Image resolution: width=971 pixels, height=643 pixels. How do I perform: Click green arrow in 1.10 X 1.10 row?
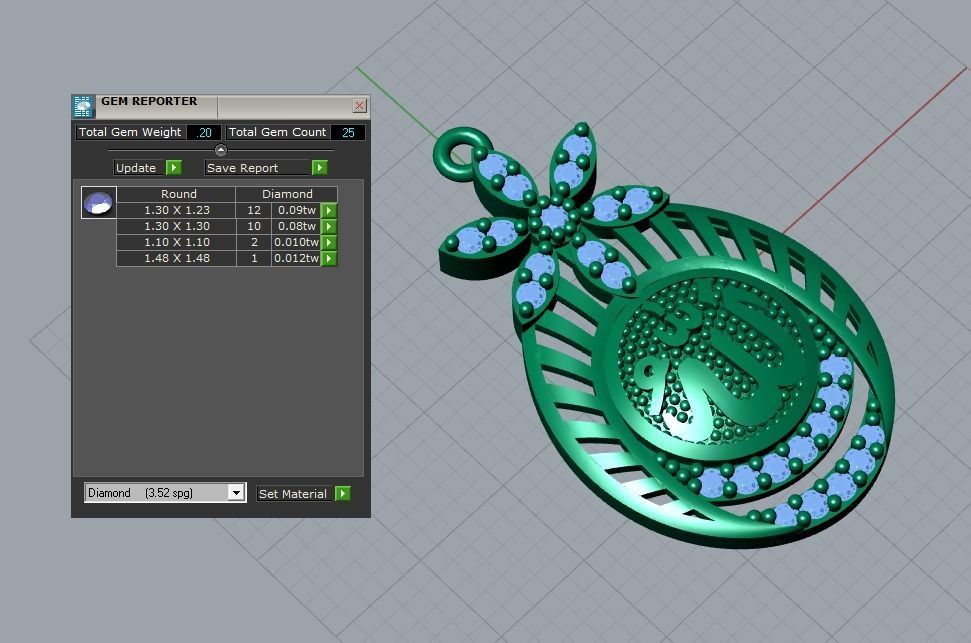click(x=329, y=243)
